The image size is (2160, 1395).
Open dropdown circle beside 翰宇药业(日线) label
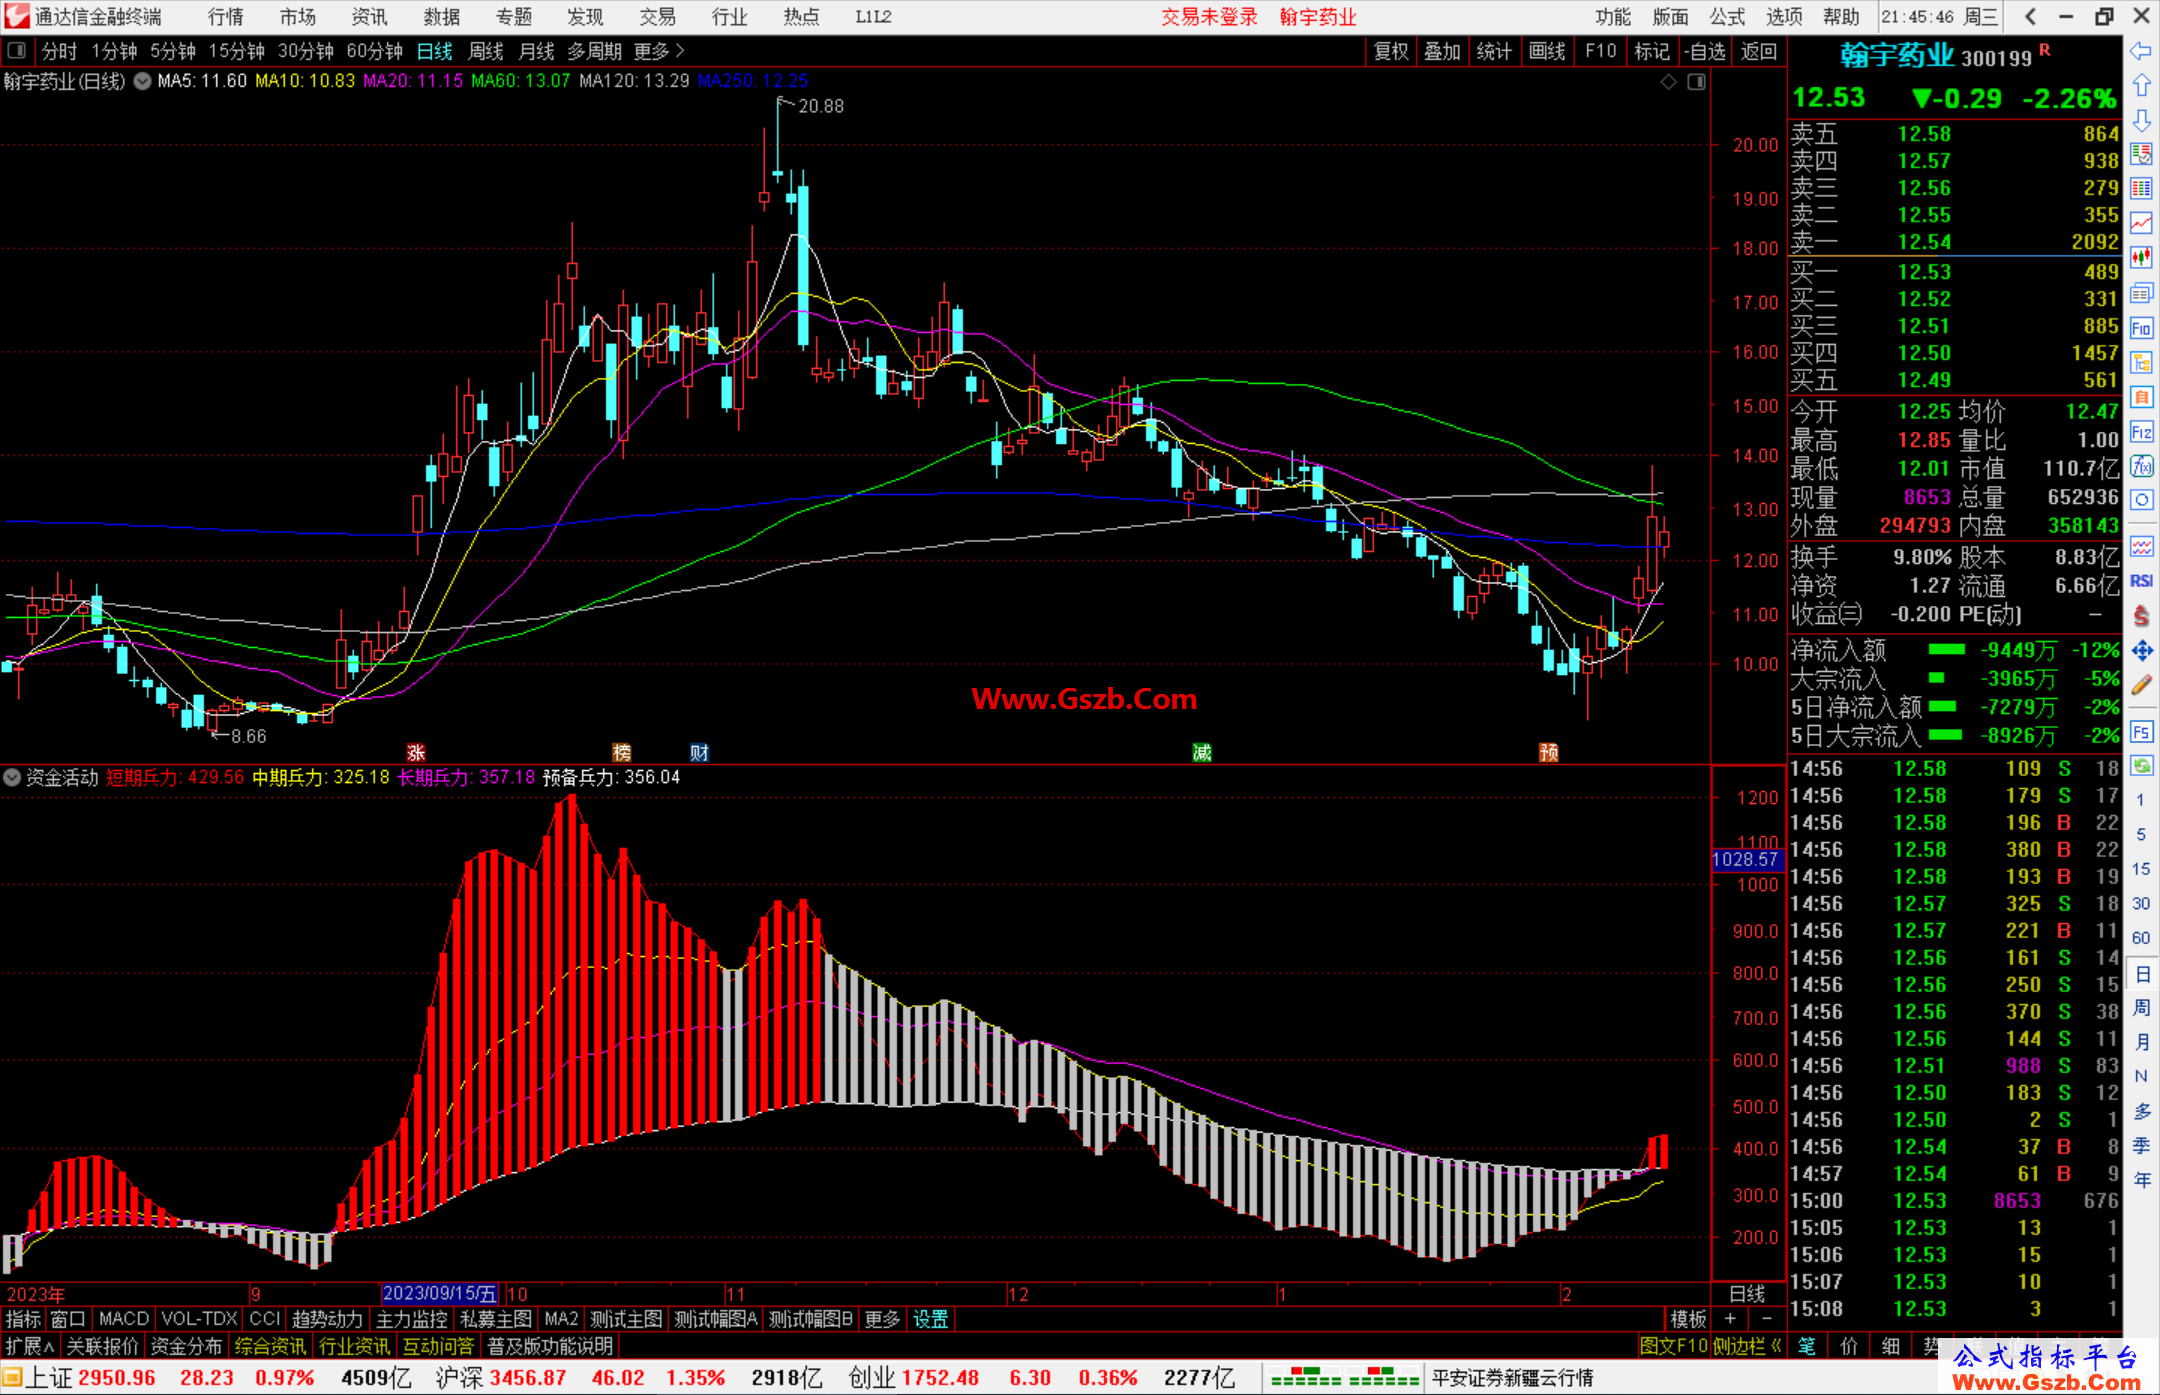coord(143,81)
